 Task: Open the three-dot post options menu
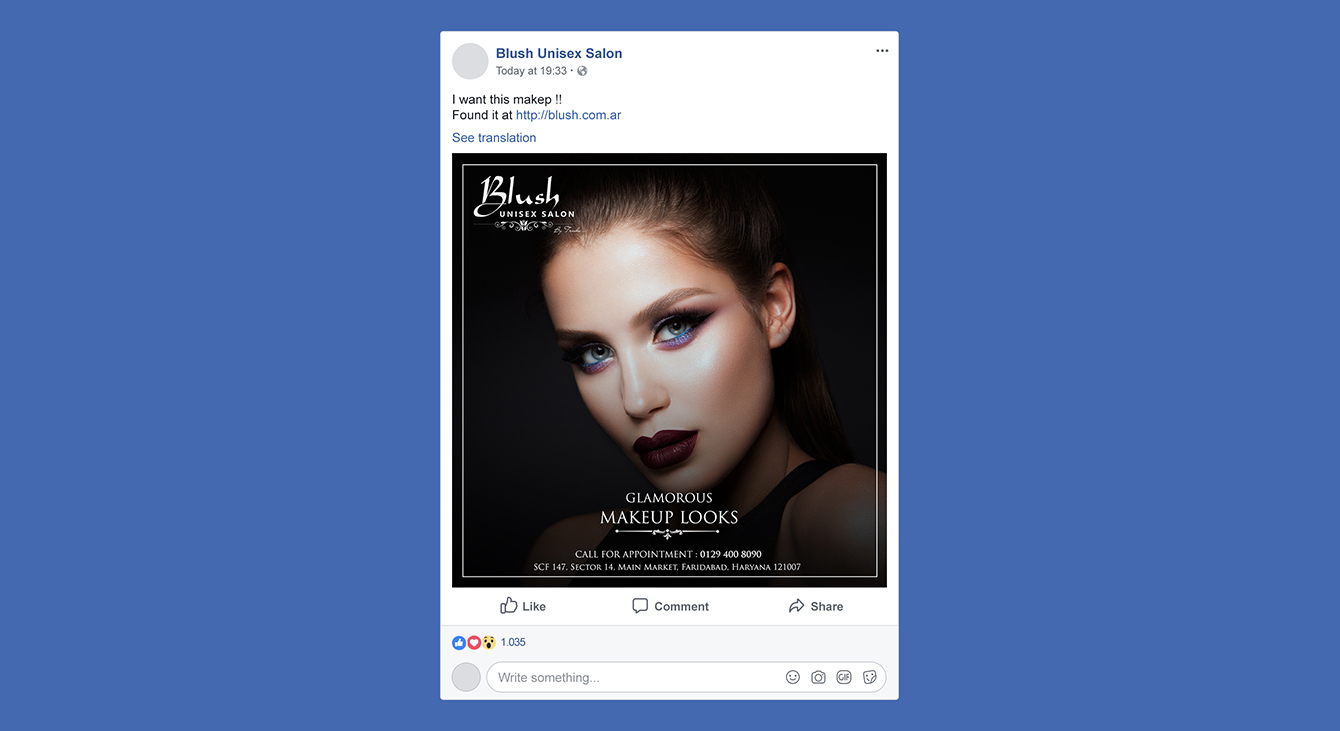pos(882,51)
